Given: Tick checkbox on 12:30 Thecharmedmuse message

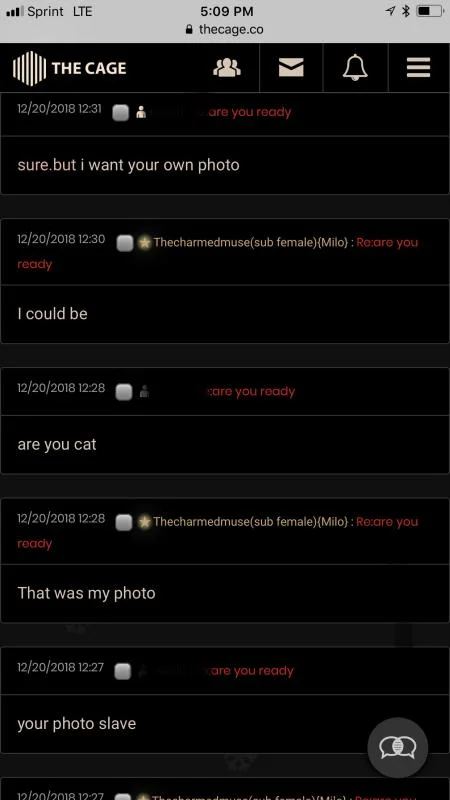Looking at the screenshot, I should coord(125,243).
